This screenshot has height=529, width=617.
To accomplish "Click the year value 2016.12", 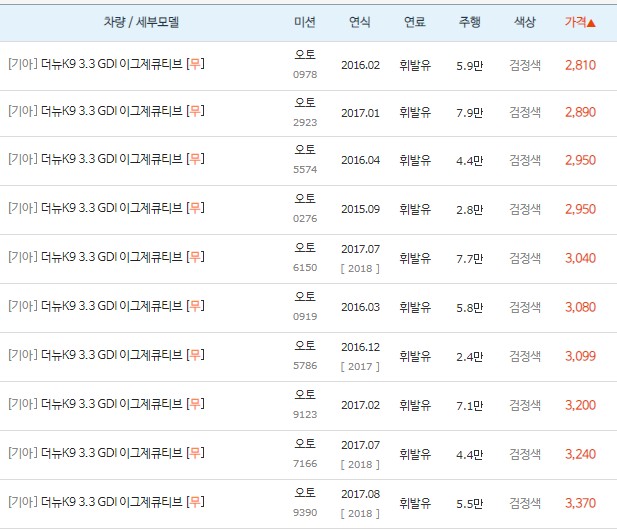I will (x=360, y=347).
